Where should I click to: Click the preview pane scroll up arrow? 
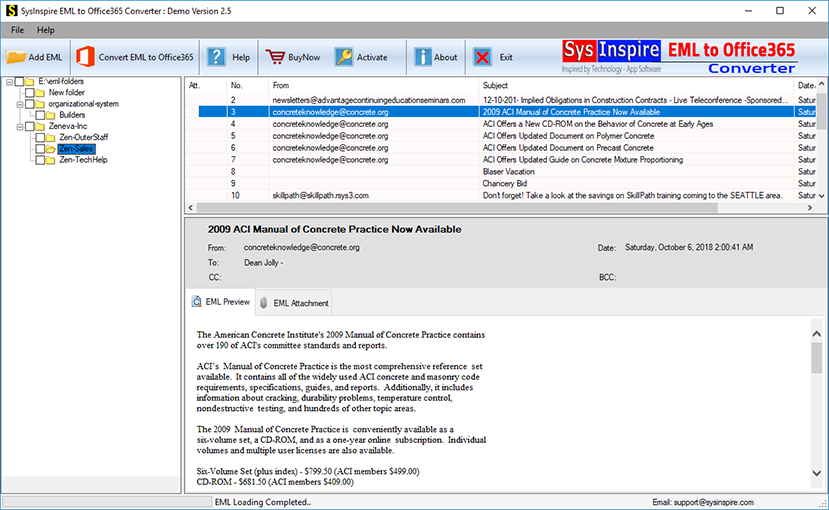pos(816,334)
